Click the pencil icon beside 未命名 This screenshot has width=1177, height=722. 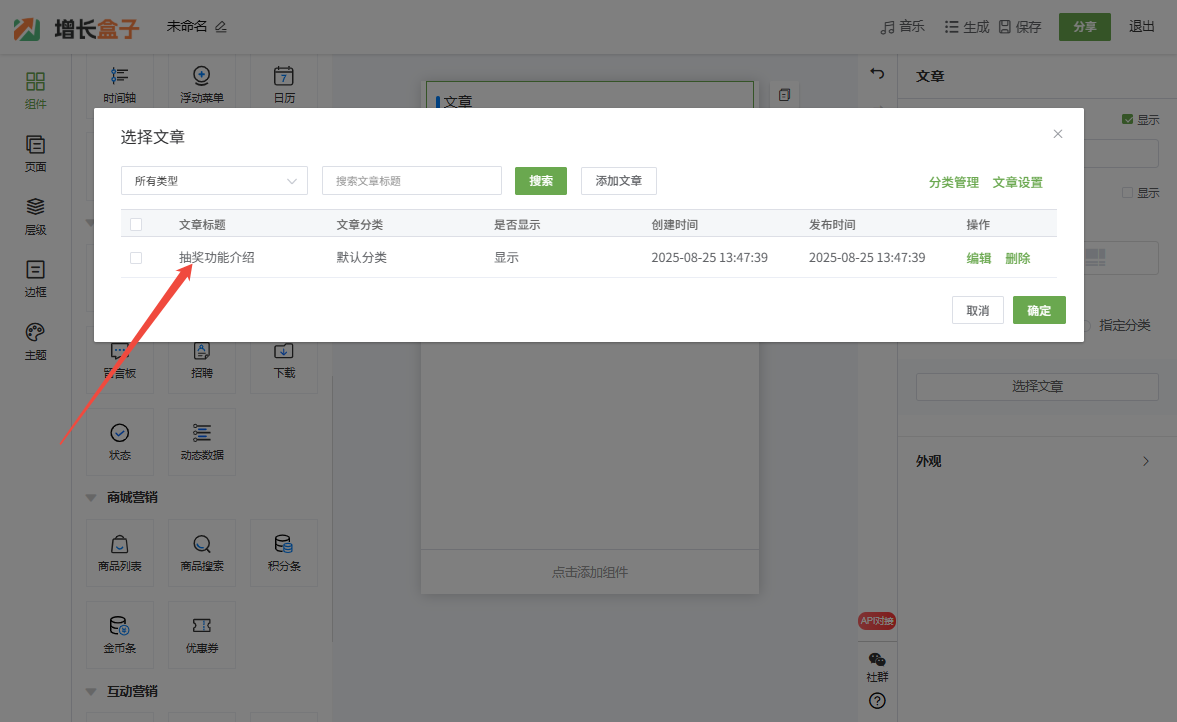[221, 27]
